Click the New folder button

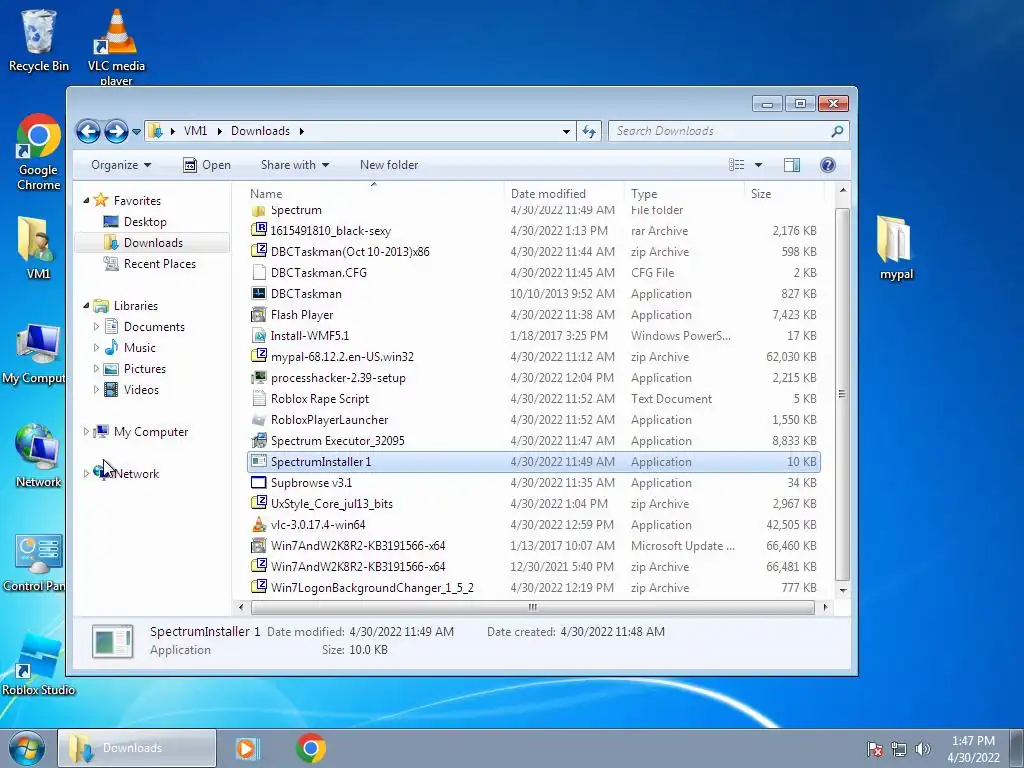coord(389,165)
